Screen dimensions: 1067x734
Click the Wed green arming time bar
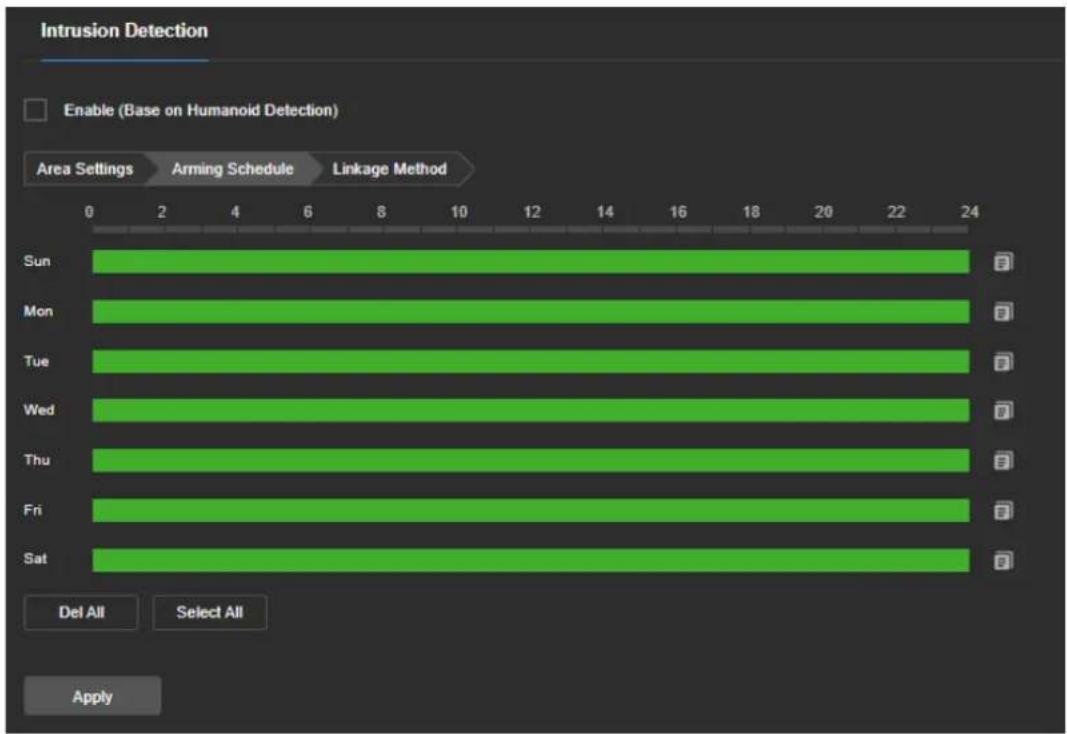531,410
